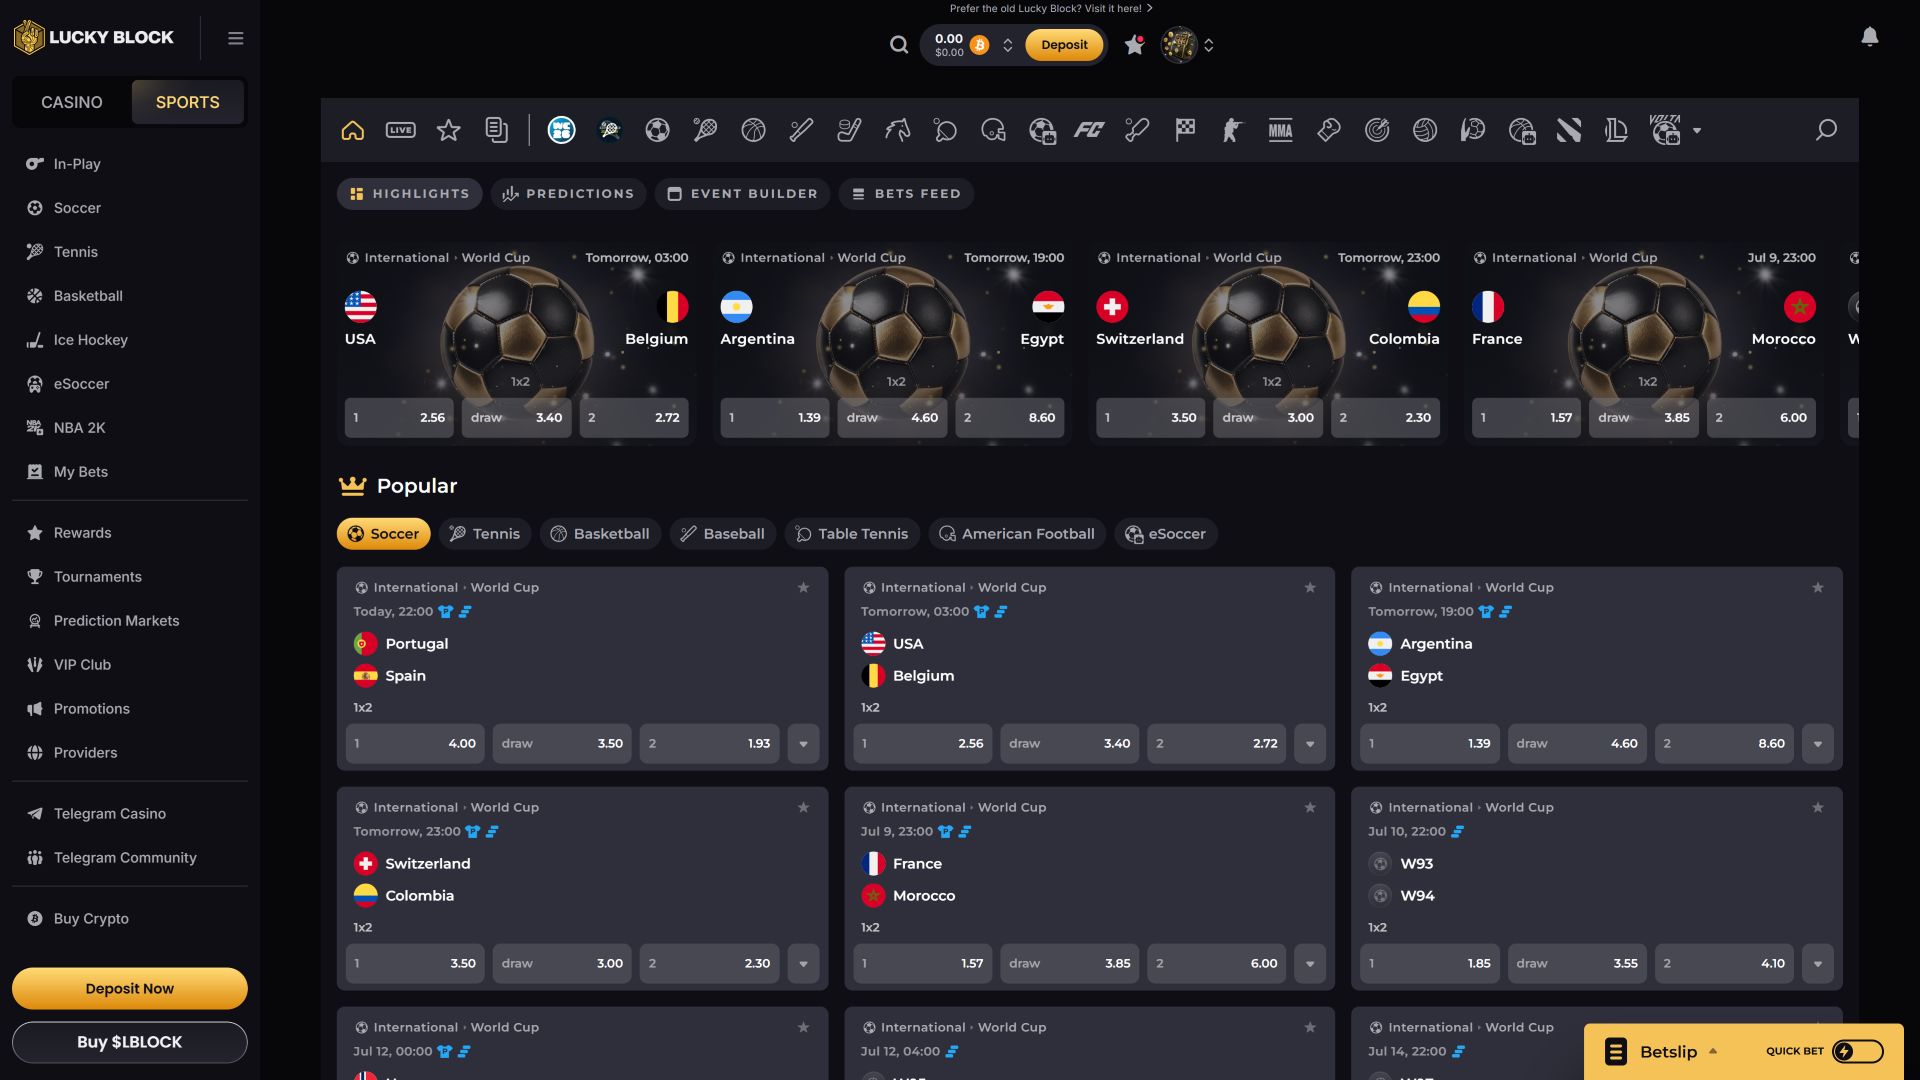The image size is (1920, 1080).
Task: Select the ice hockey stick icon
Action: pyautogui.click(x=849, y=130)
